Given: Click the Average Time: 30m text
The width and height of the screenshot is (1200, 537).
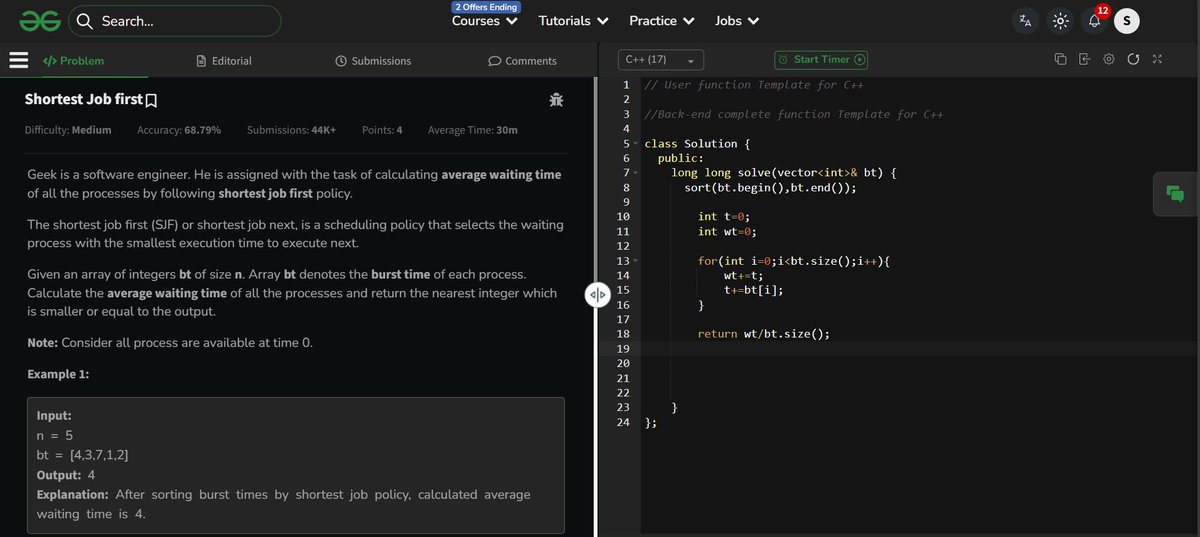Looking at the screenshot, I should tap(473, 130).
